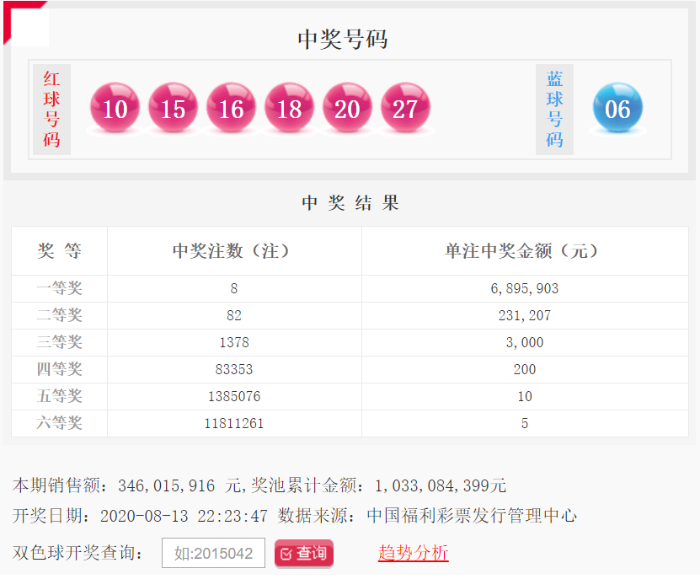Image resolution: width=700 pixels, height=579 pixels.
Task: Click the 查询 search button
Action: [304, 553]
